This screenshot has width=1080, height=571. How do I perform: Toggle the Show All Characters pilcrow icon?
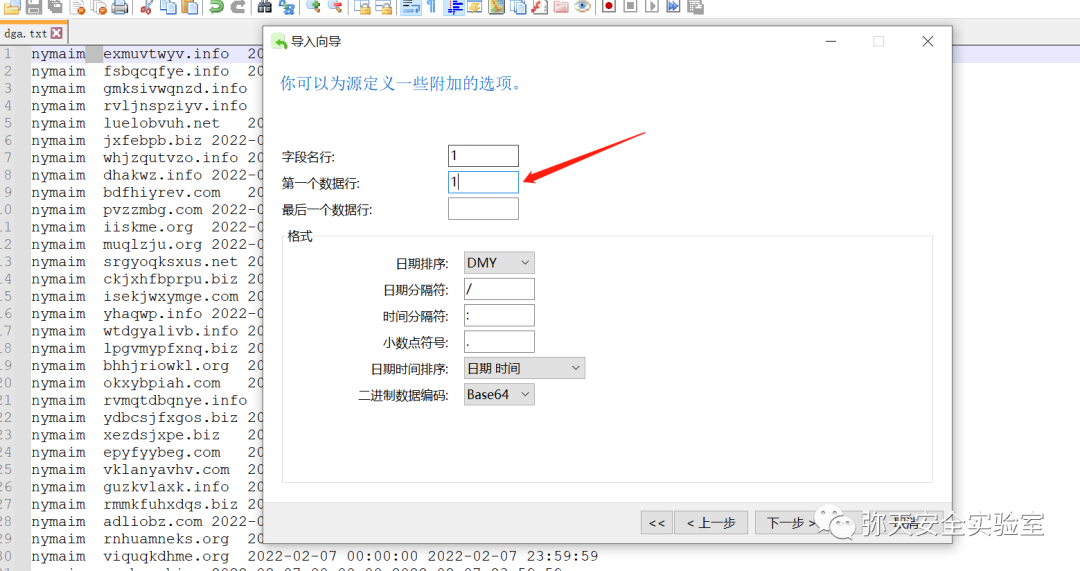tap(432, 7)
